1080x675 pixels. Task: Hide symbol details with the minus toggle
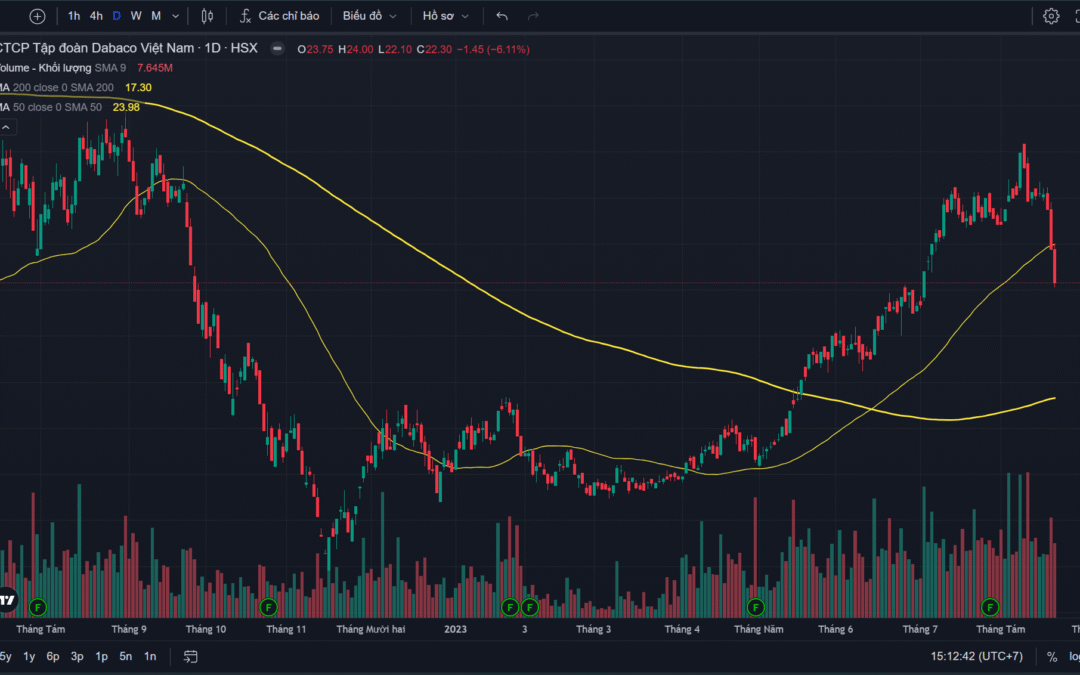click(277, 49)
